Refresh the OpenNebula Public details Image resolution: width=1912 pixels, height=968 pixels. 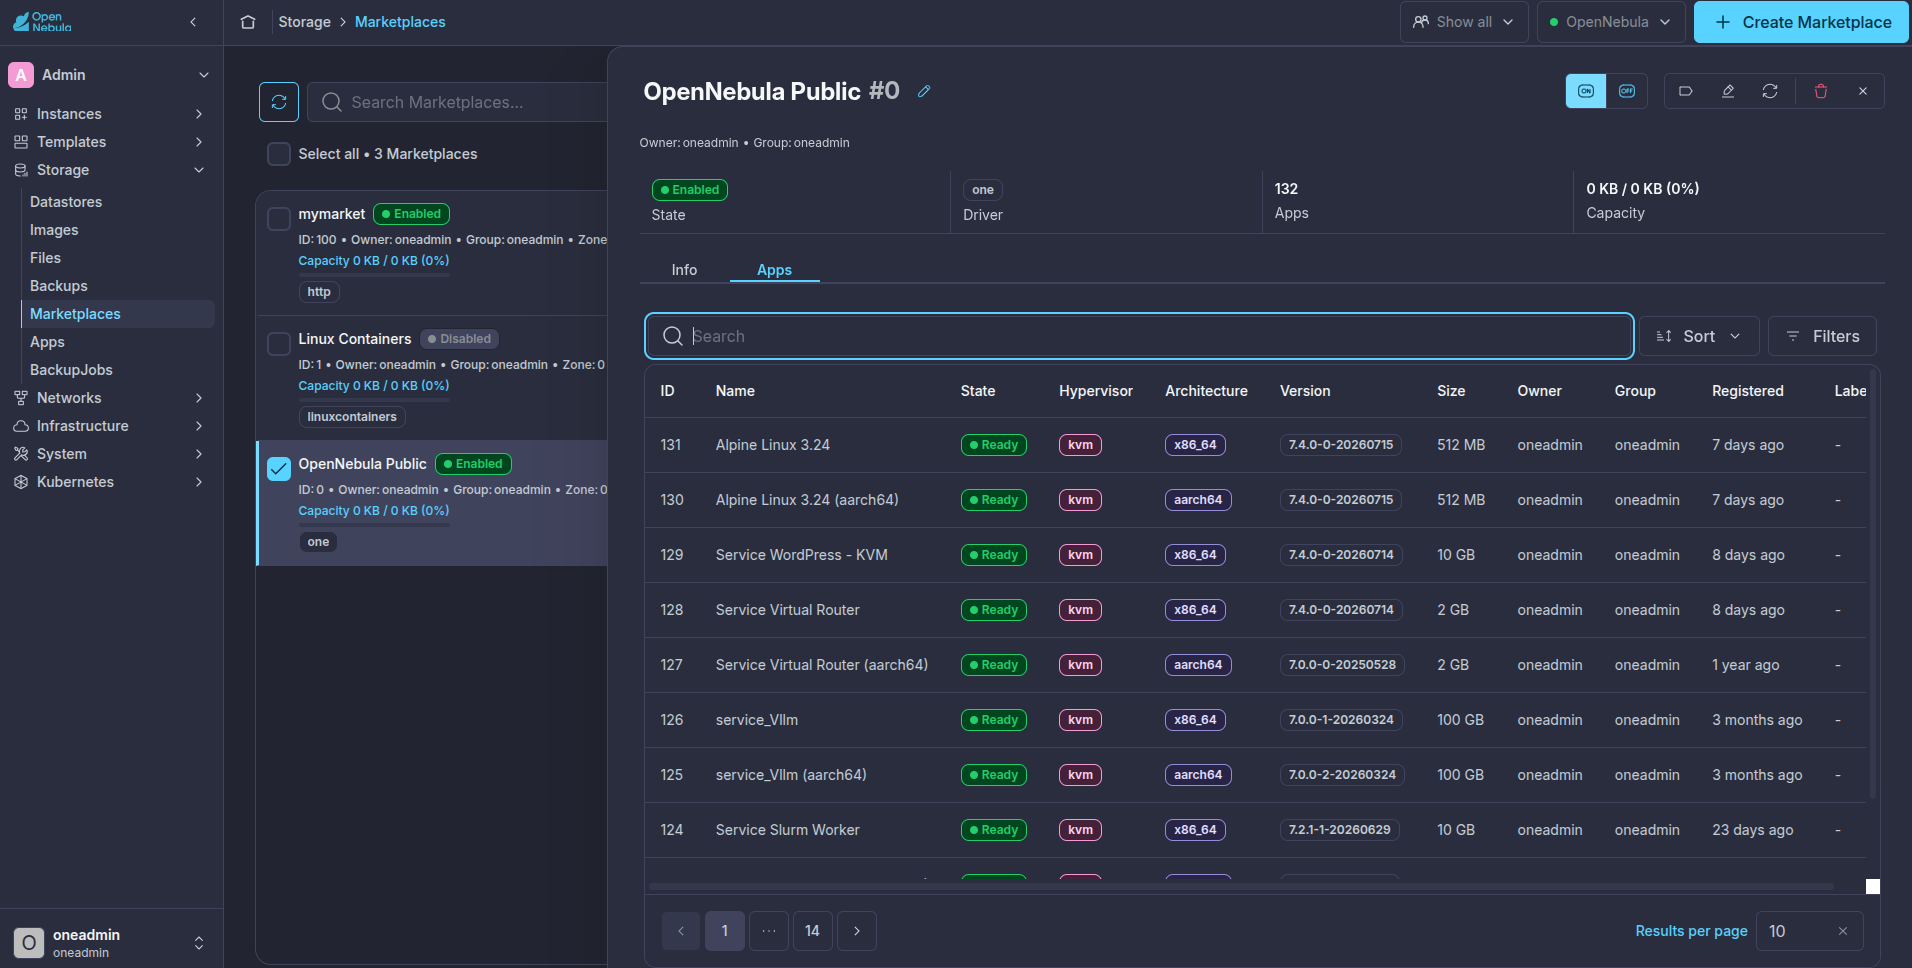pyautogui.click(x=1770, y=91)
